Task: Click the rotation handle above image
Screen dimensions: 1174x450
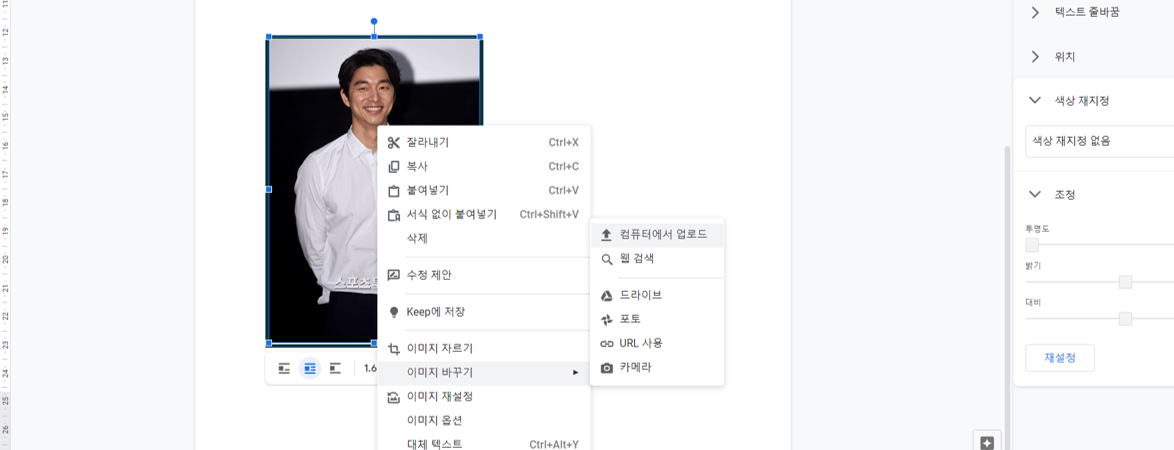Action: pyautogui.click(x=374, y=21)
